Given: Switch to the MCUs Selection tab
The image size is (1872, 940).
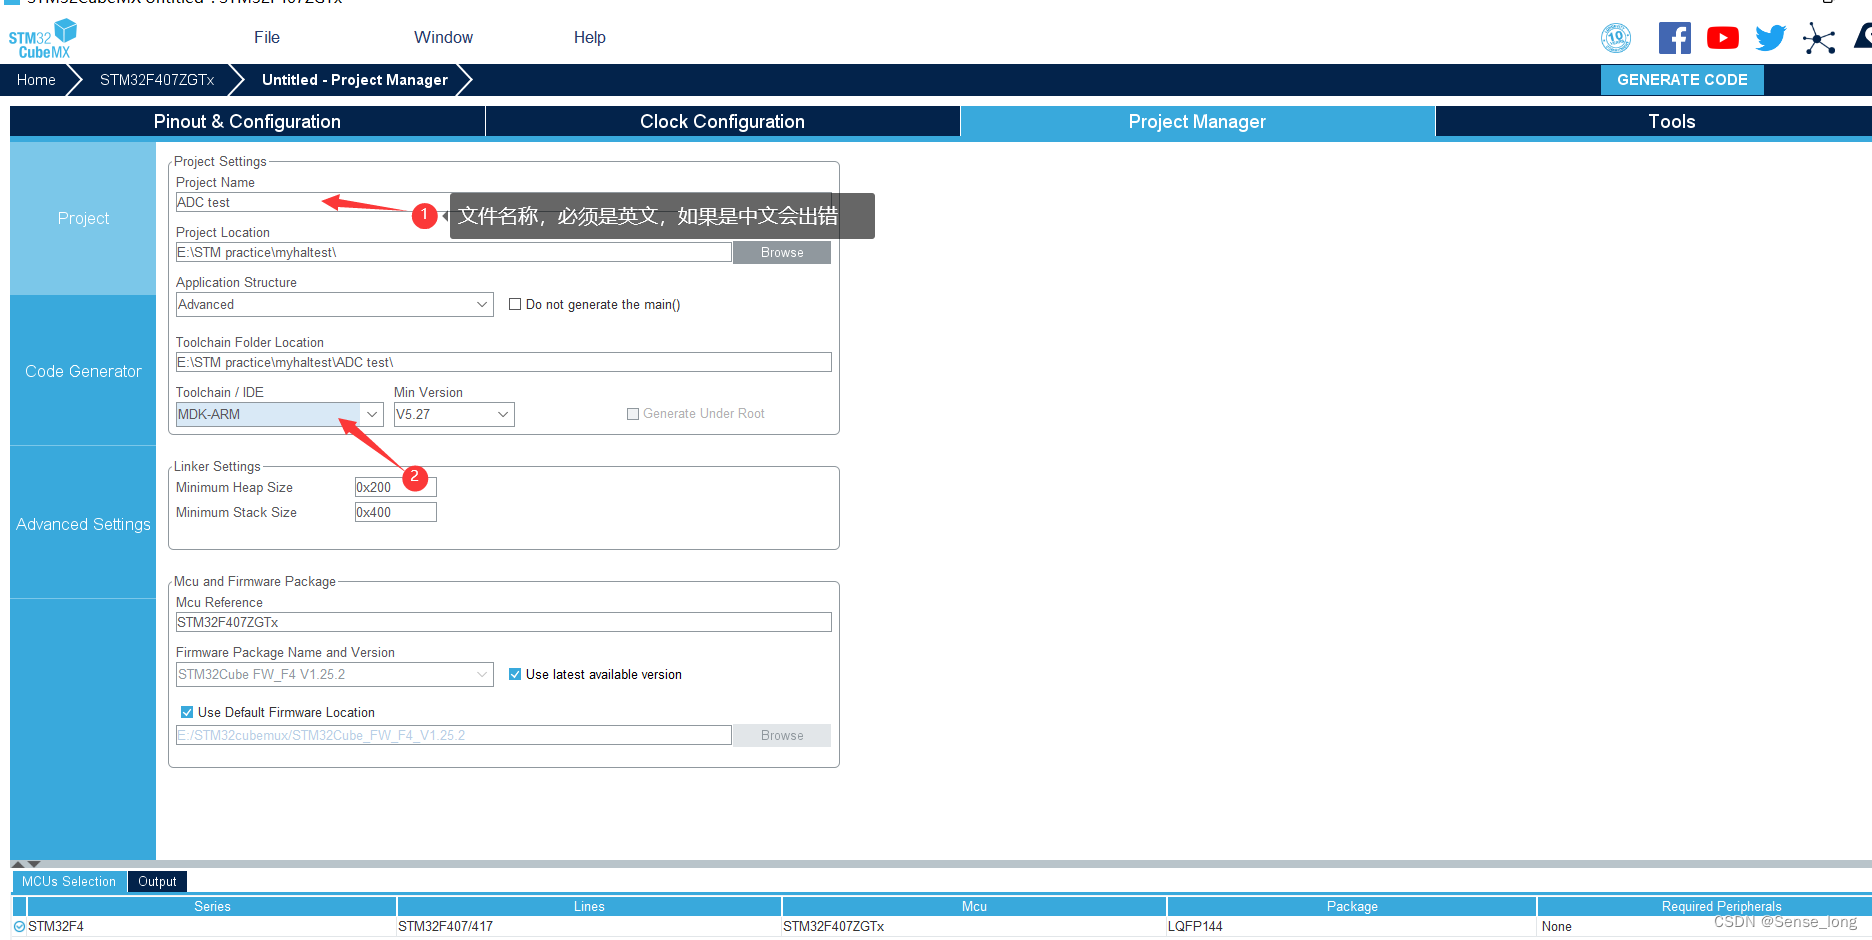Looking at the screenshot, I should click(x=69, y=881).
